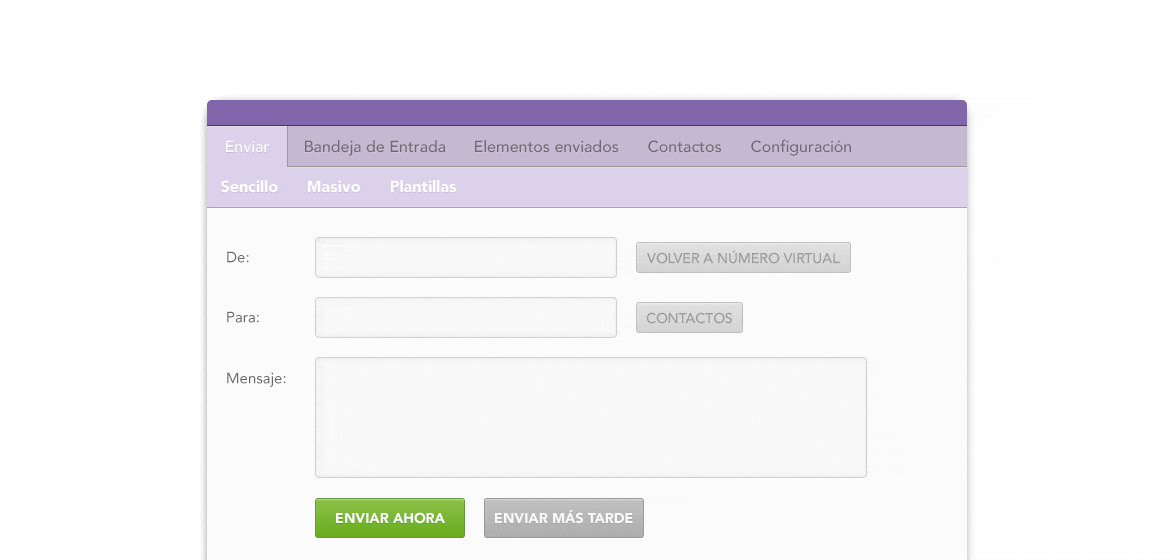The height and width of the screenshot is (560, 1170).
Task: Click inside the Mensaje text area
Action: (590, 418)
